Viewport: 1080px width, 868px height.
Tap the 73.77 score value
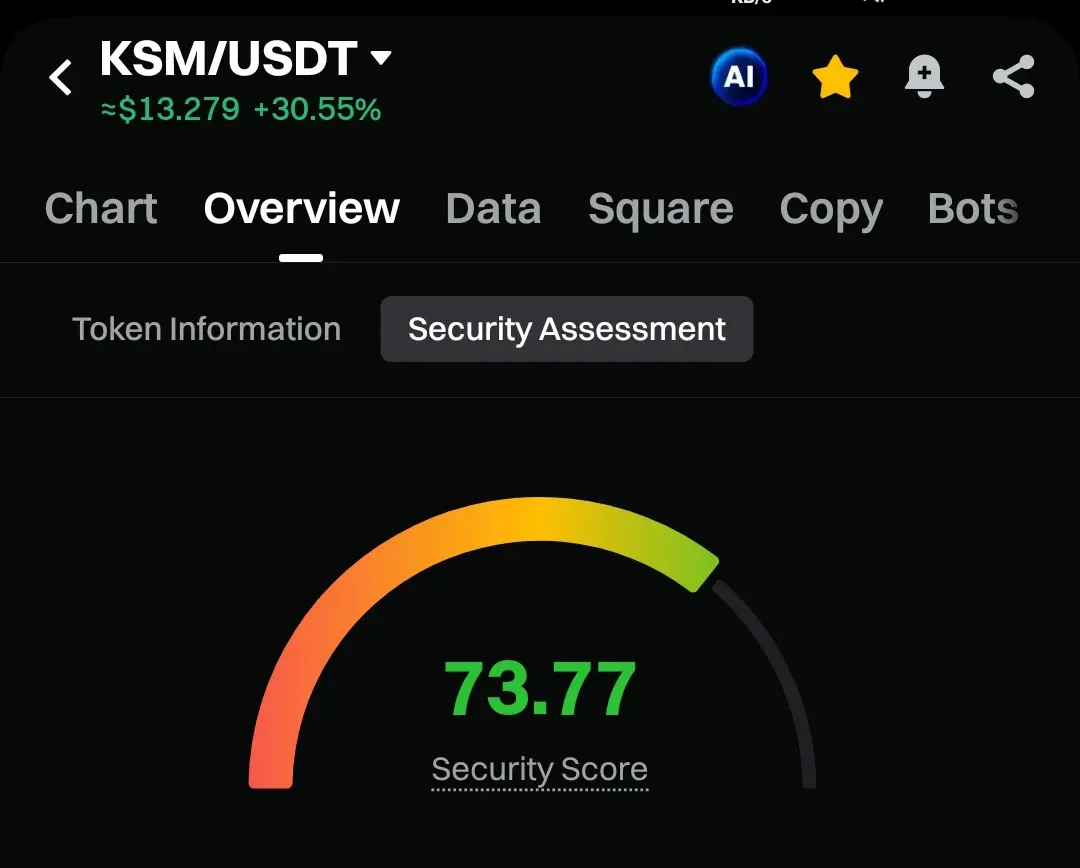(x=540, y=688)
